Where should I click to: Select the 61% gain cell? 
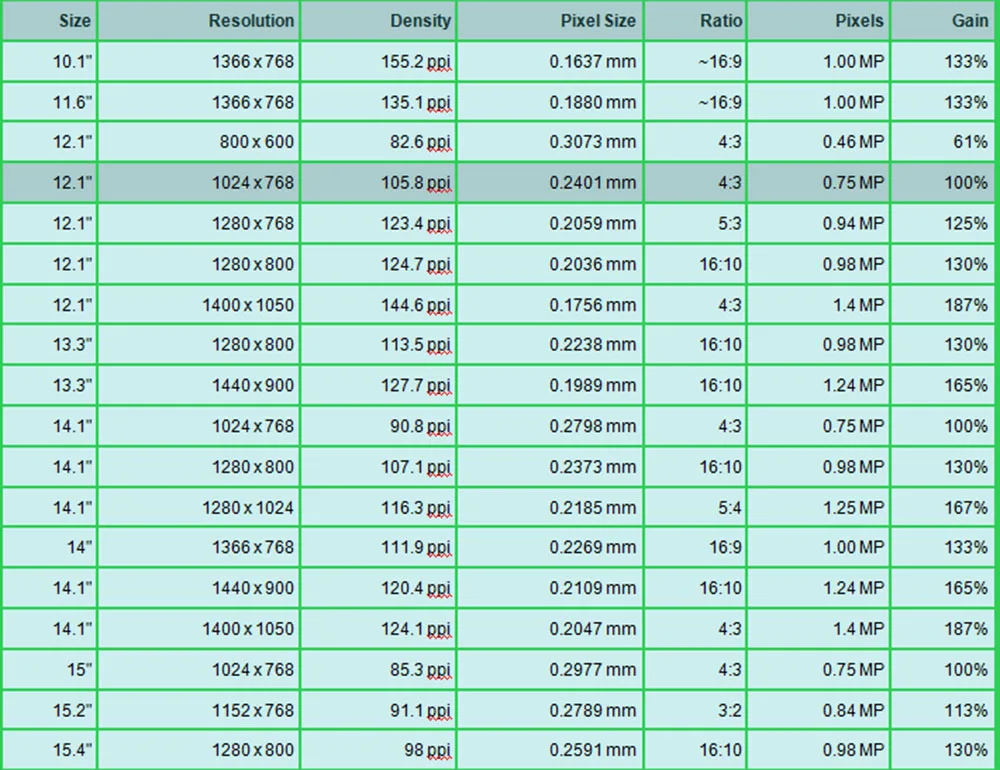coord(945,142)
